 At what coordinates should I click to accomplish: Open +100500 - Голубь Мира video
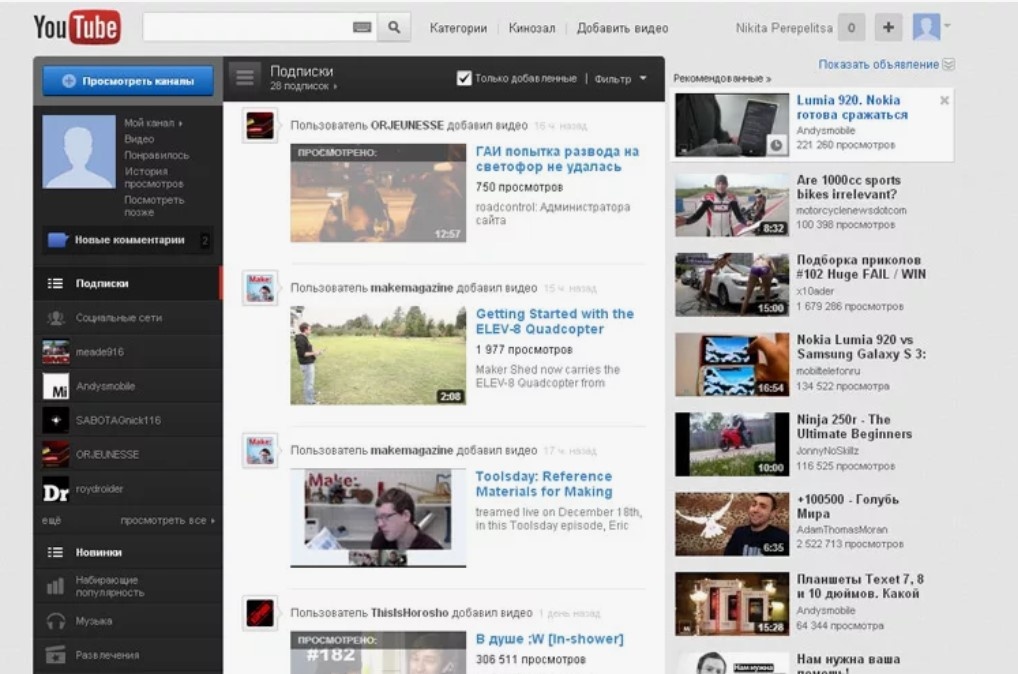(847, 506)
